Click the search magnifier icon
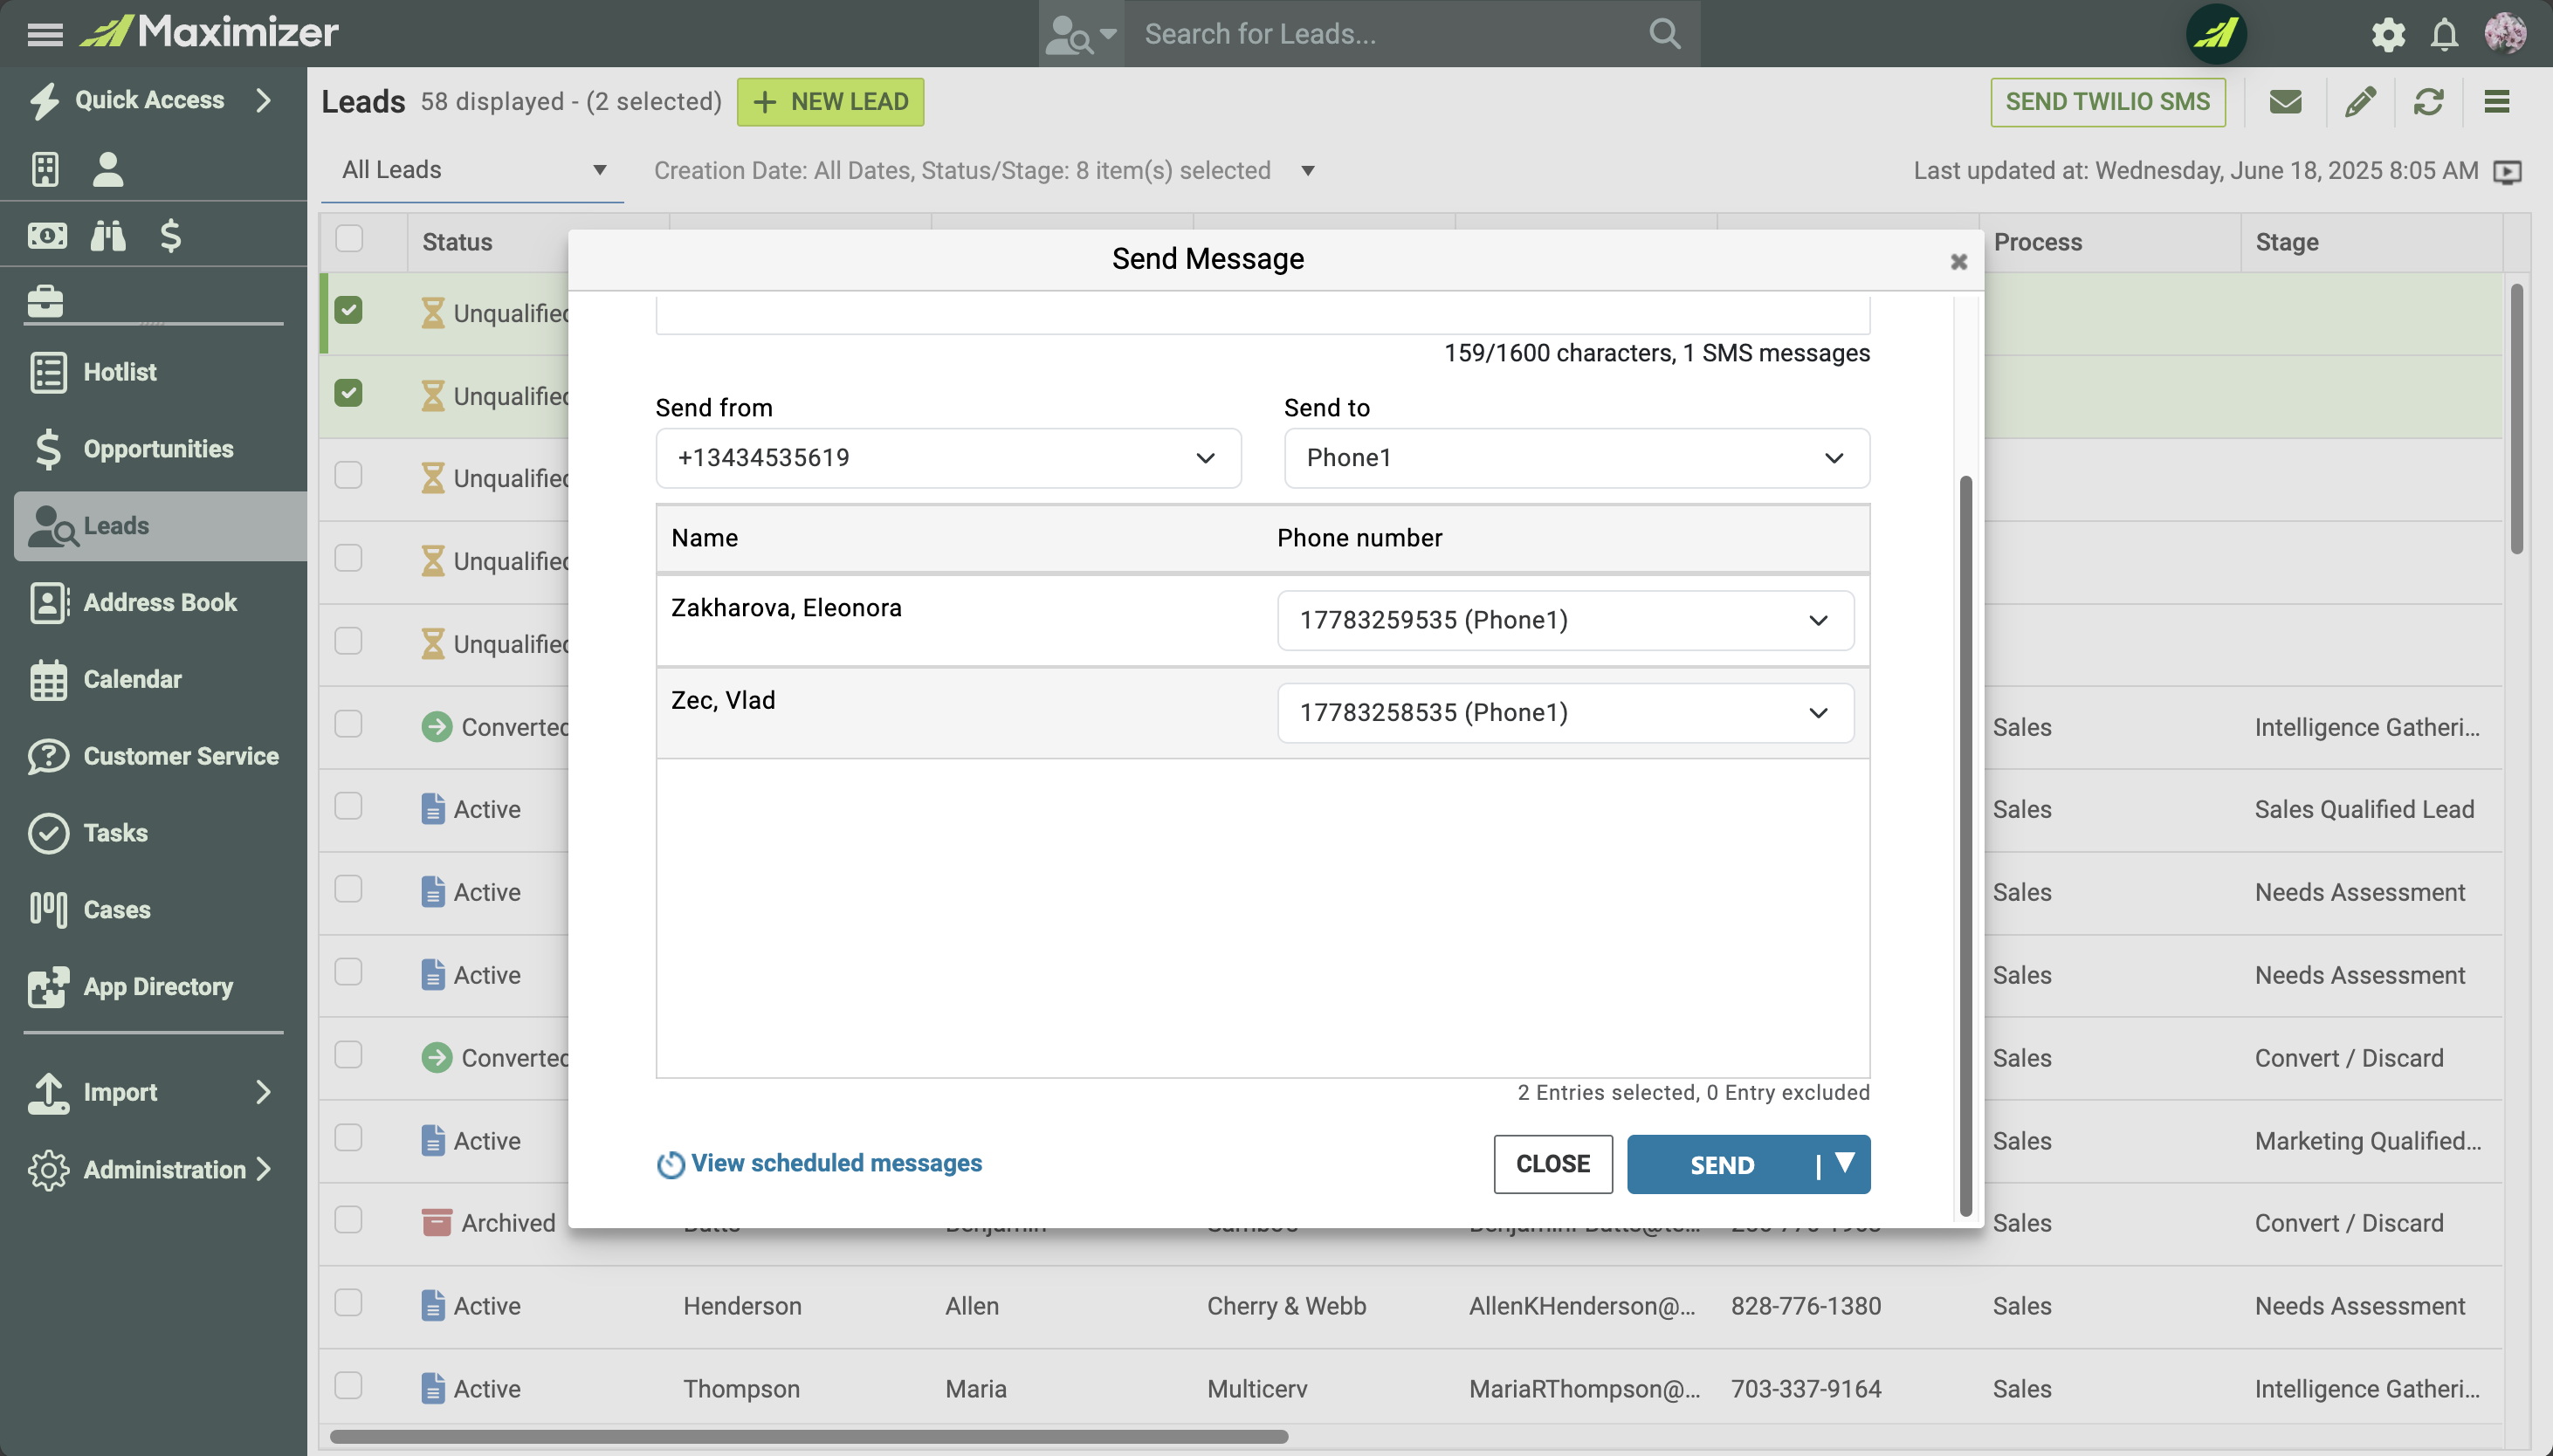 (1664, 34)
